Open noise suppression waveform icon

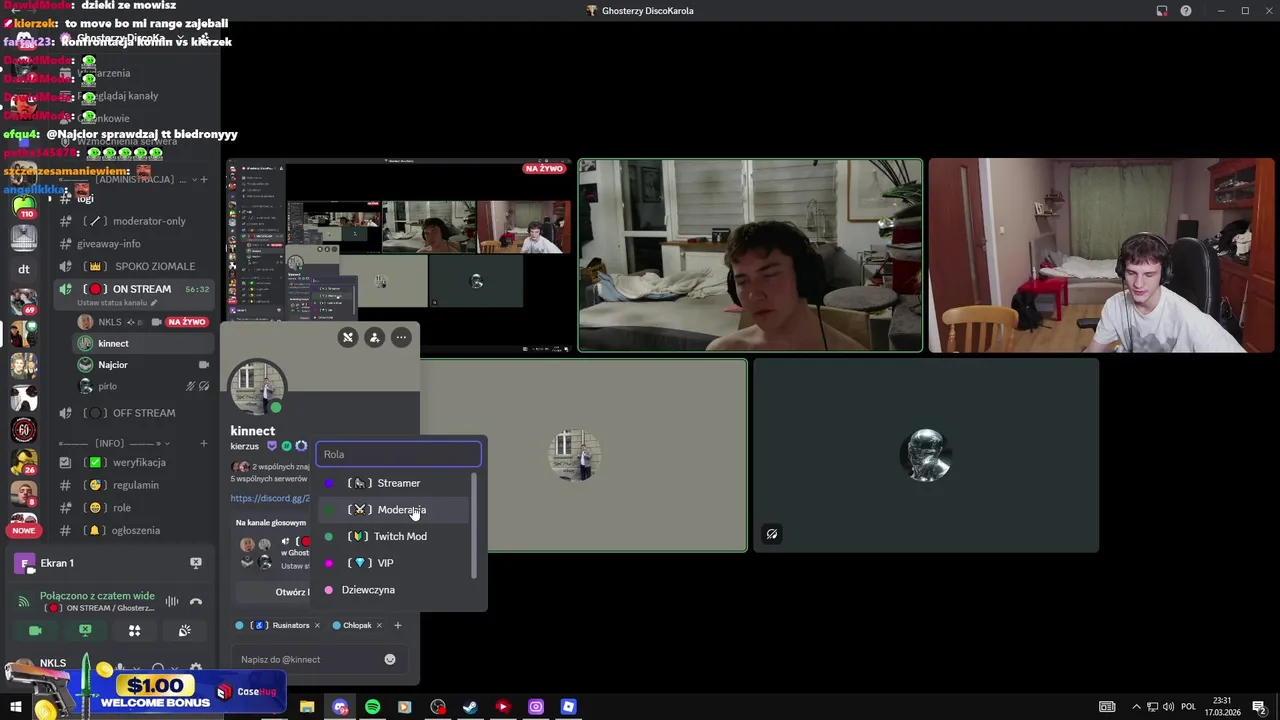click(x=172, y=601)
